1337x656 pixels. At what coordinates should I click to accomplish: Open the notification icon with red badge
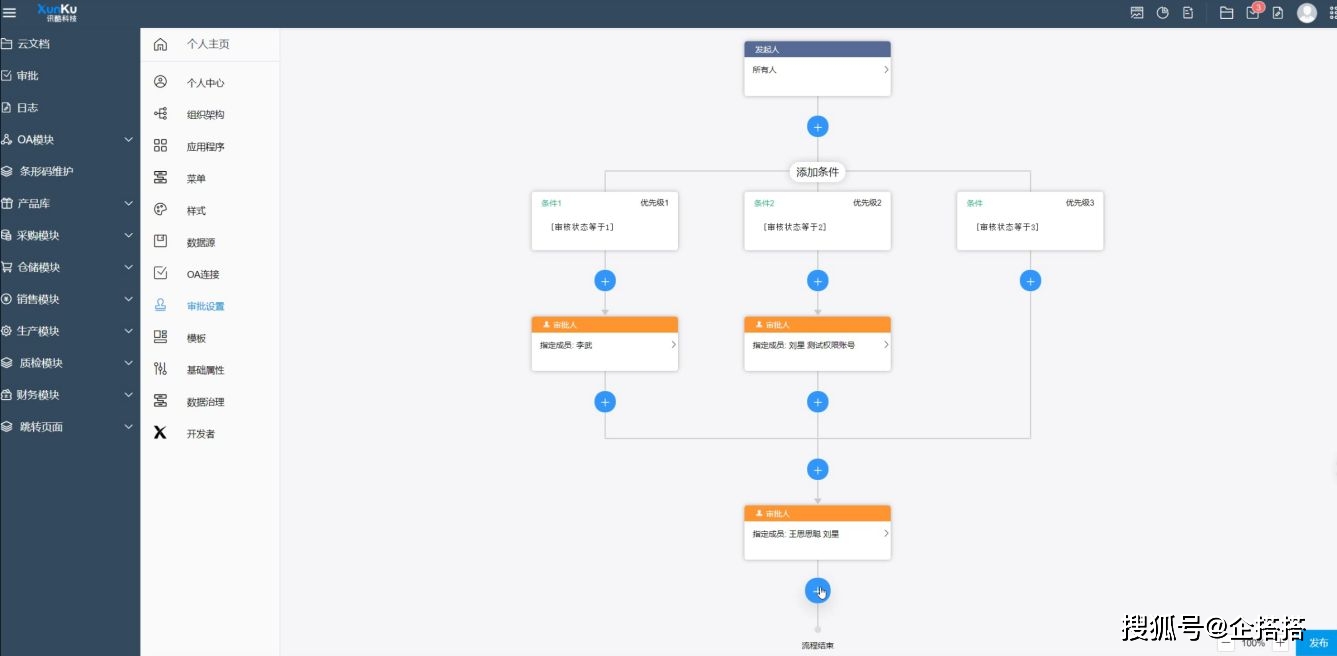pos(1252,12)
